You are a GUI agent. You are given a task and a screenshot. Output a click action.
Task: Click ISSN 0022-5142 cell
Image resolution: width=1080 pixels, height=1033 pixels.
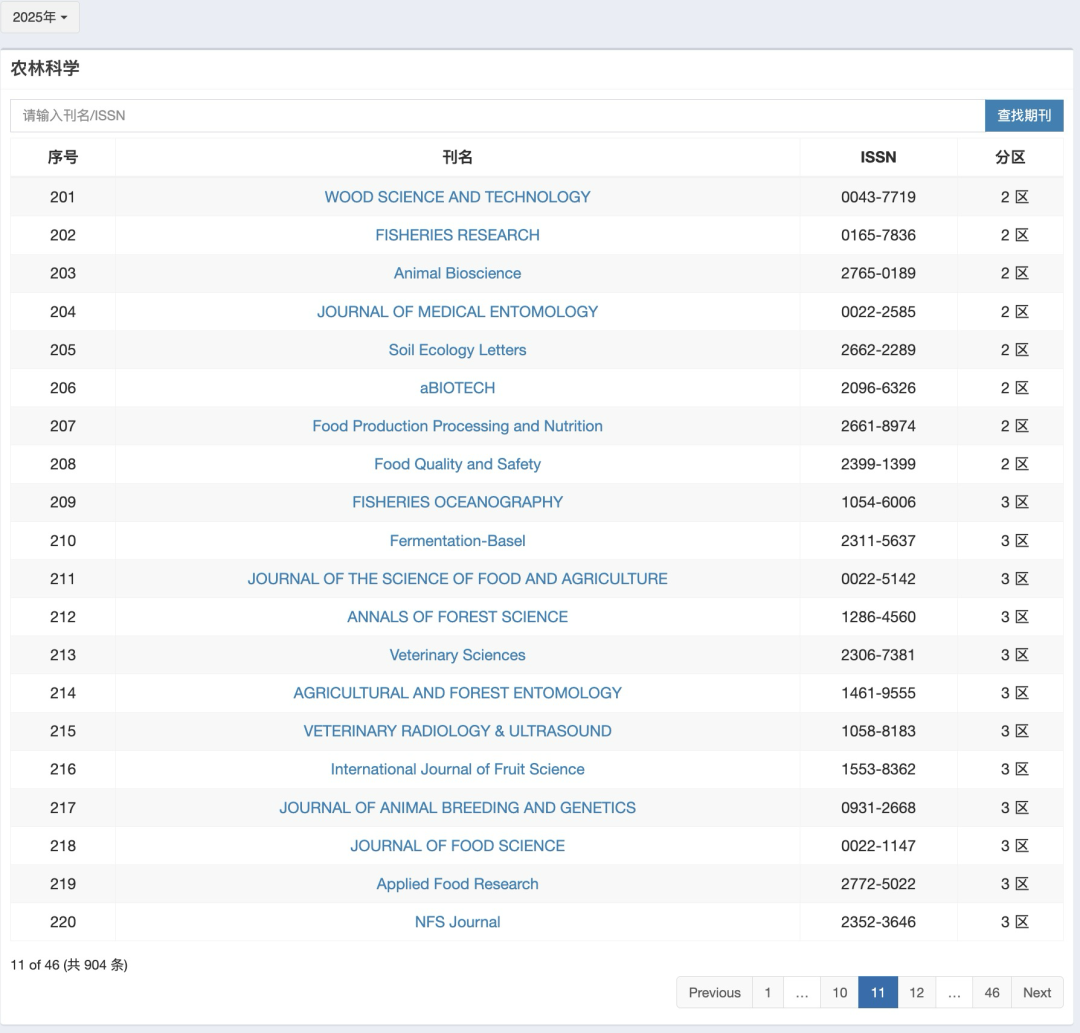click(x=878, y=578)
